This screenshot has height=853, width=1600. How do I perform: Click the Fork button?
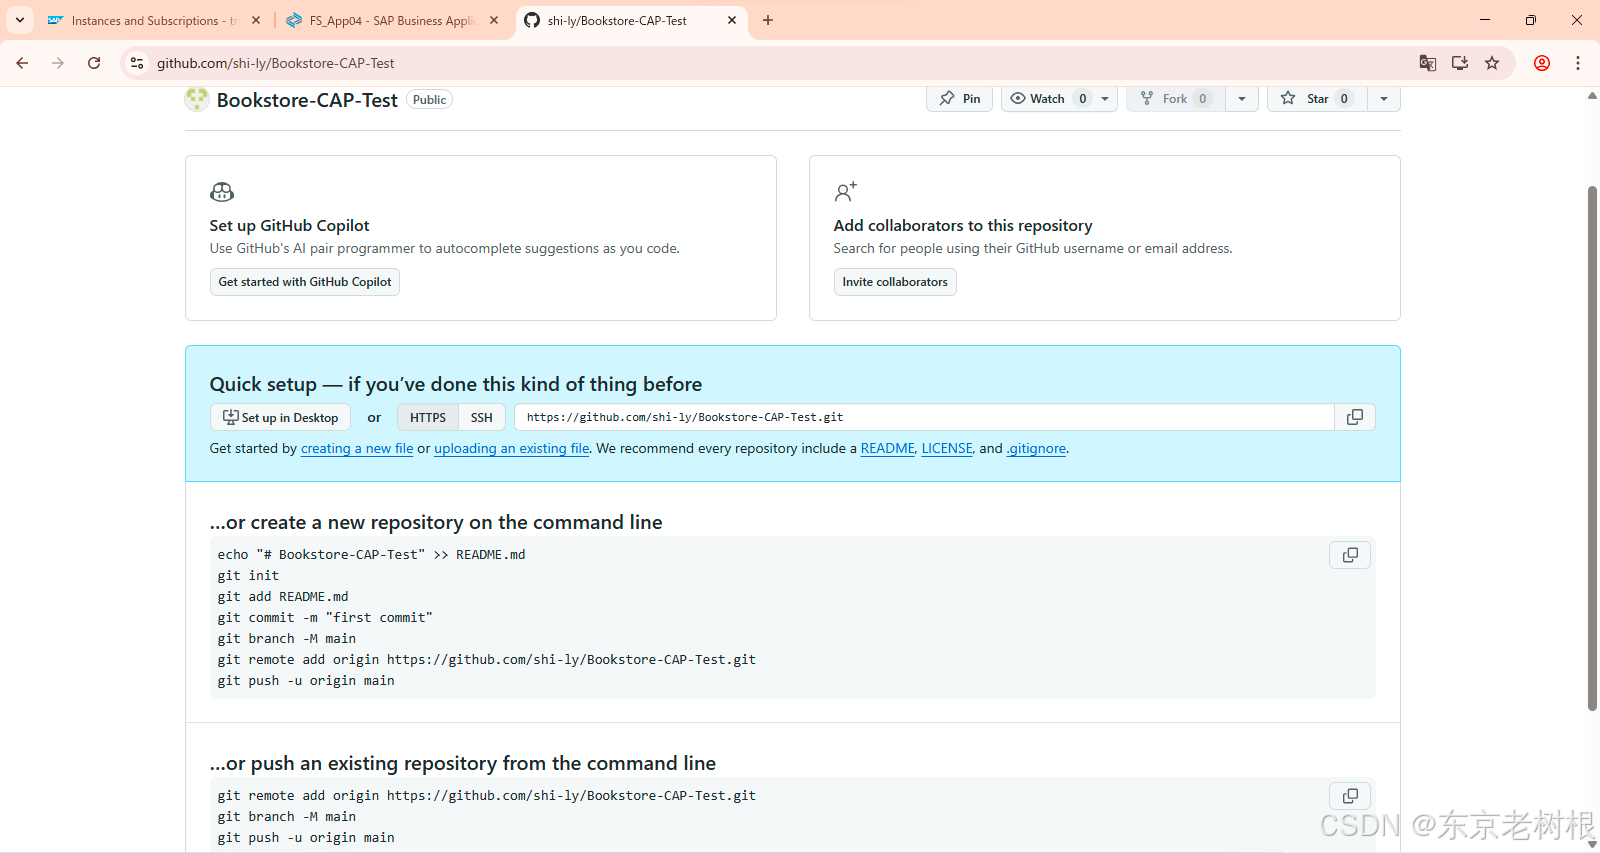1176,99
